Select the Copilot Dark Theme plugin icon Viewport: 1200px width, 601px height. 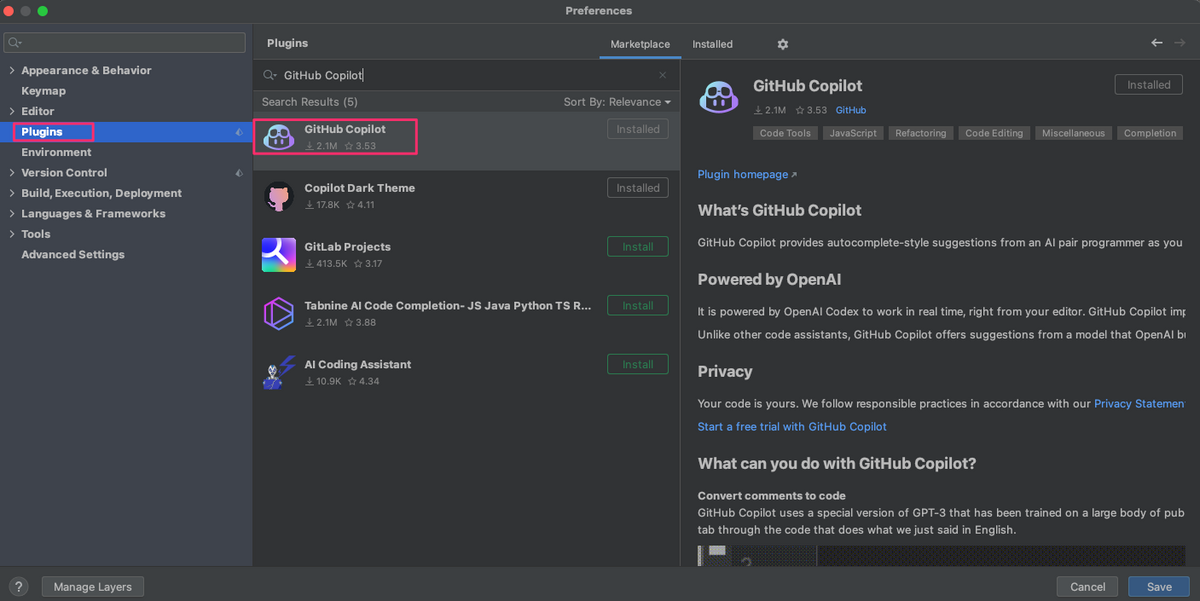[x=279, y=196]
